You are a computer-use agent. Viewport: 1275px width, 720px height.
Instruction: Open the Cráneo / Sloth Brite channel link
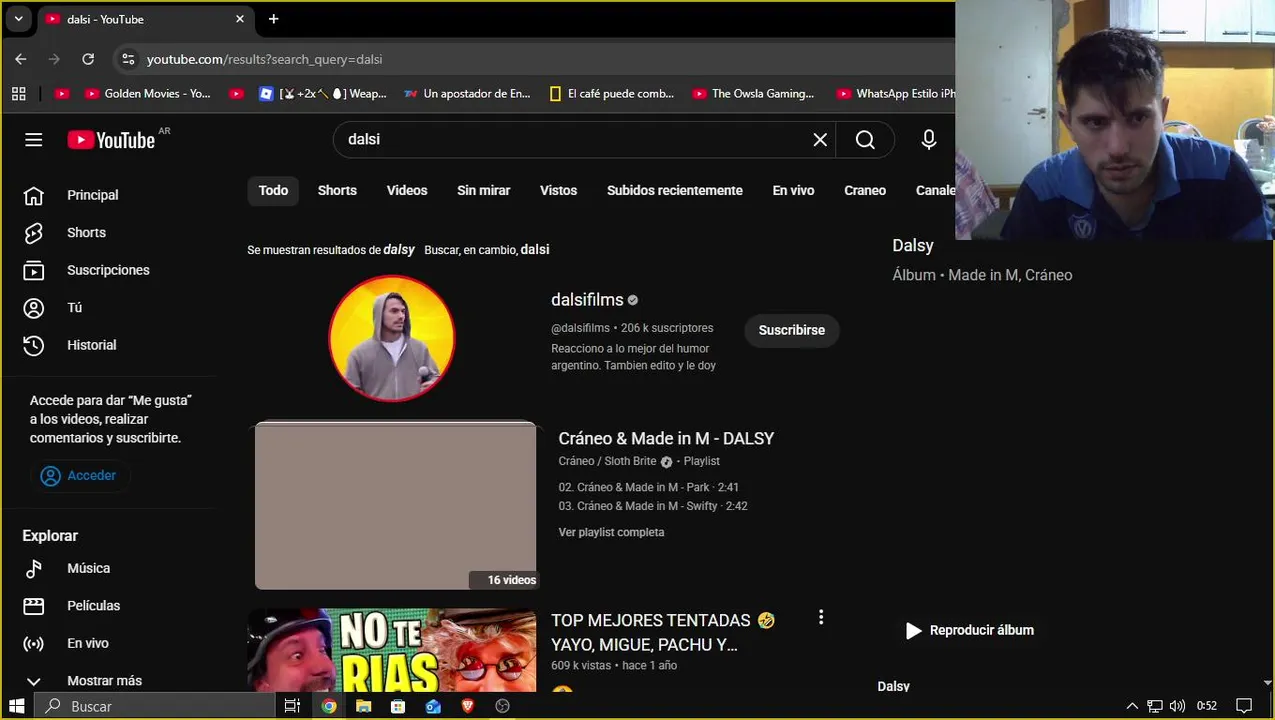click(x=608, y=461)
